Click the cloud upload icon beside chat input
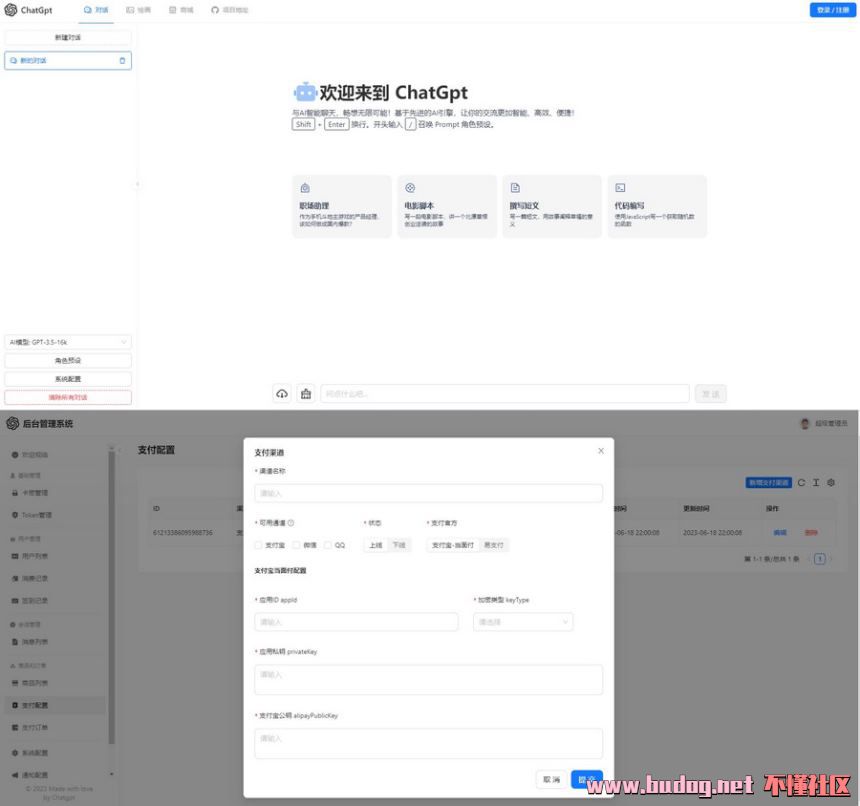Image resolution: width=860 pixels, height=806 pixels. pos(282,393)
